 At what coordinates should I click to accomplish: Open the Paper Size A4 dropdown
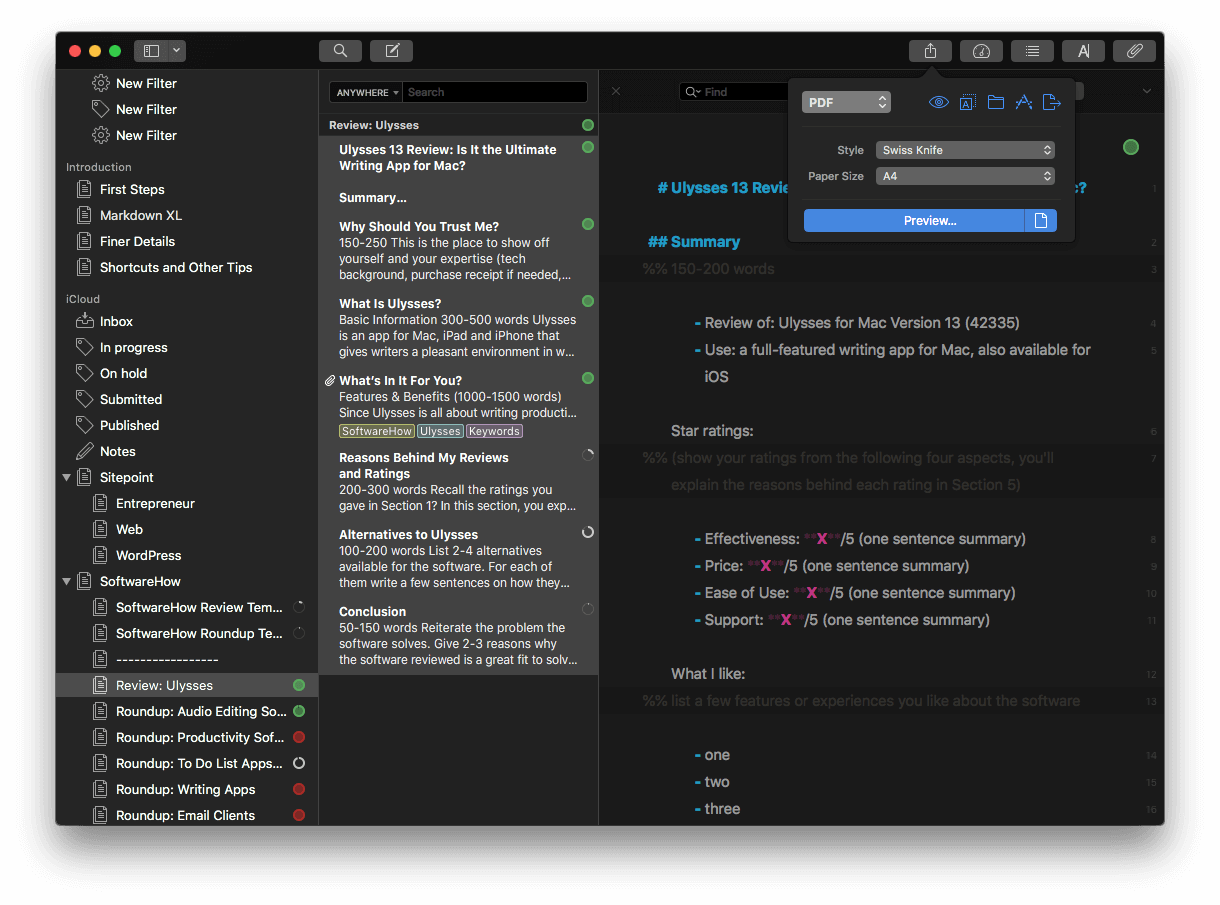click(965, 176)
